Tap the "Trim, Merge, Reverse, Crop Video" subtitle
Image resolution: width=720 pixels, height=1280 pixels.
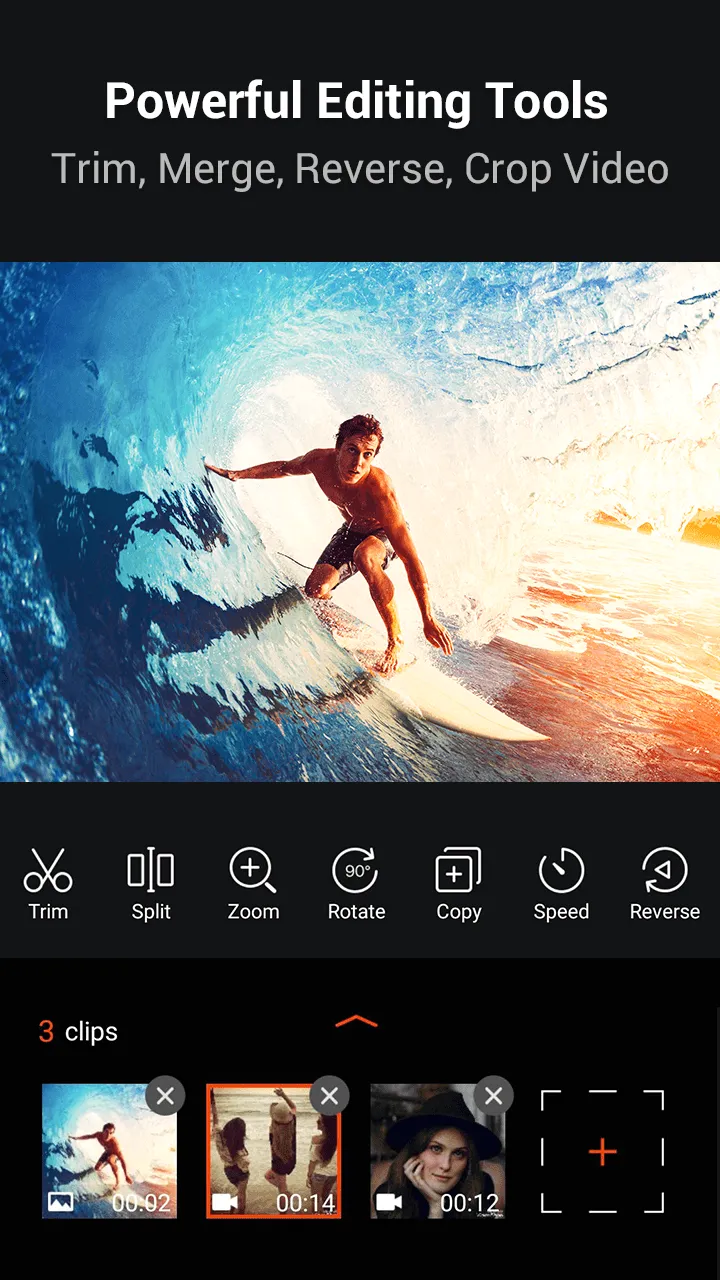point(360,169)
